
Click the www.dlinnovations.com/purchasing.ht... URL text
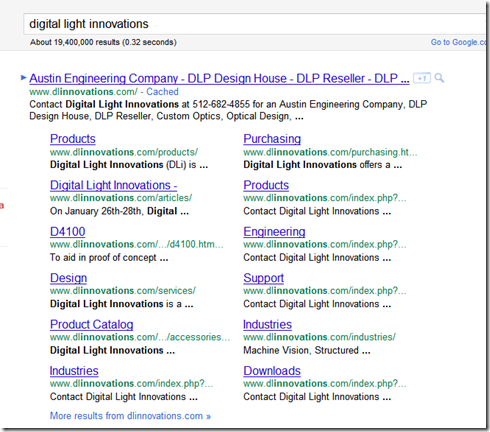(330, 152)
